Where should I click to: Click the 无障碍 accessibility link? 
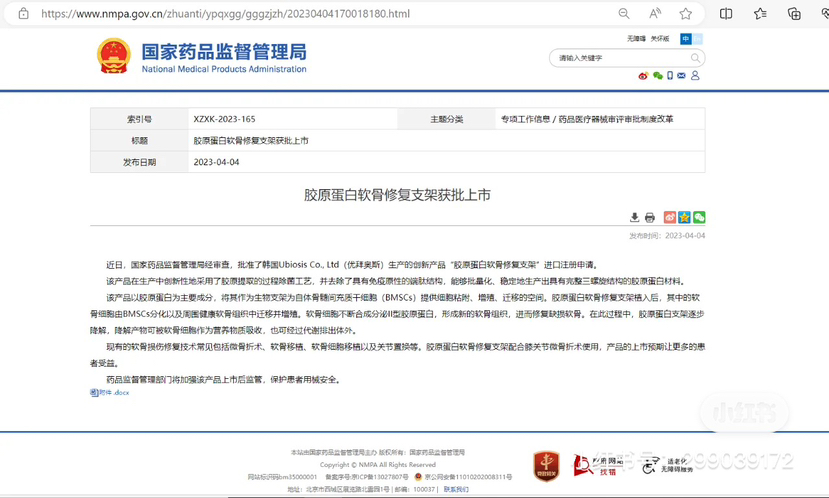click(636, 39)
